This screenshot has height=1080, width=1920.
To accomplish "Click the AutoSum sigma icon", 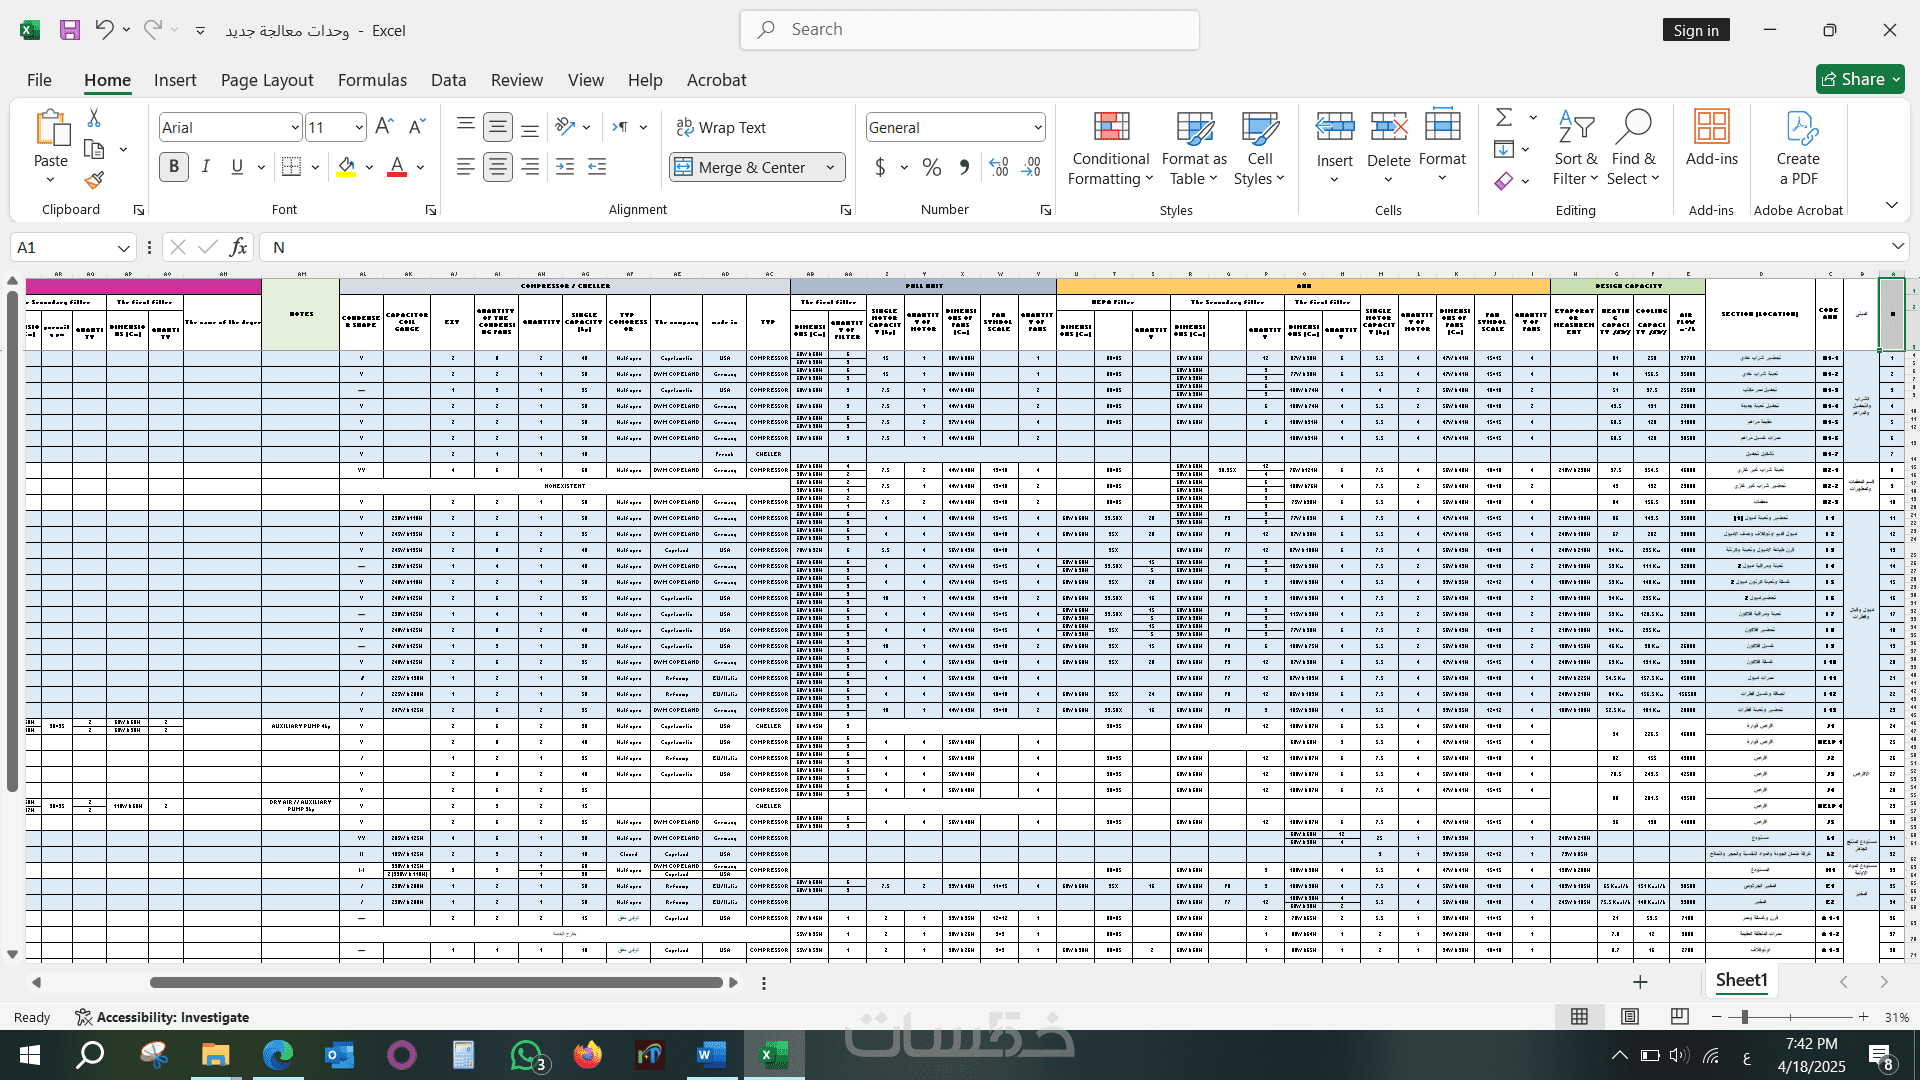I will coord(1503,117).
